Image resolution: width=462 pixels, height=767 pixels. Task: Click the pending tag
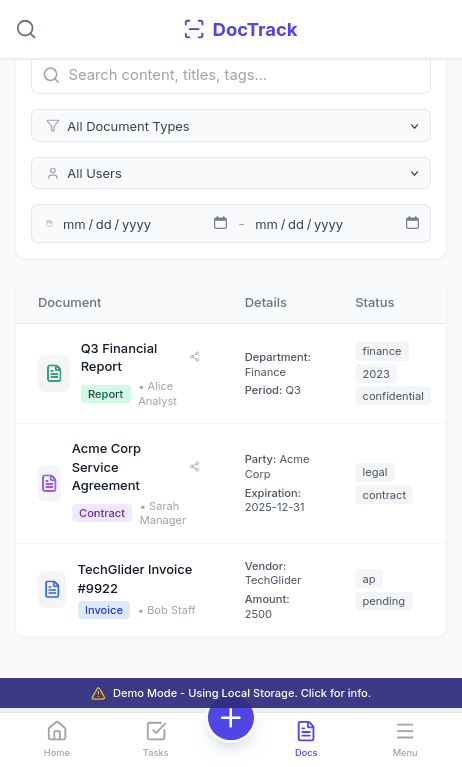point(384,601)
